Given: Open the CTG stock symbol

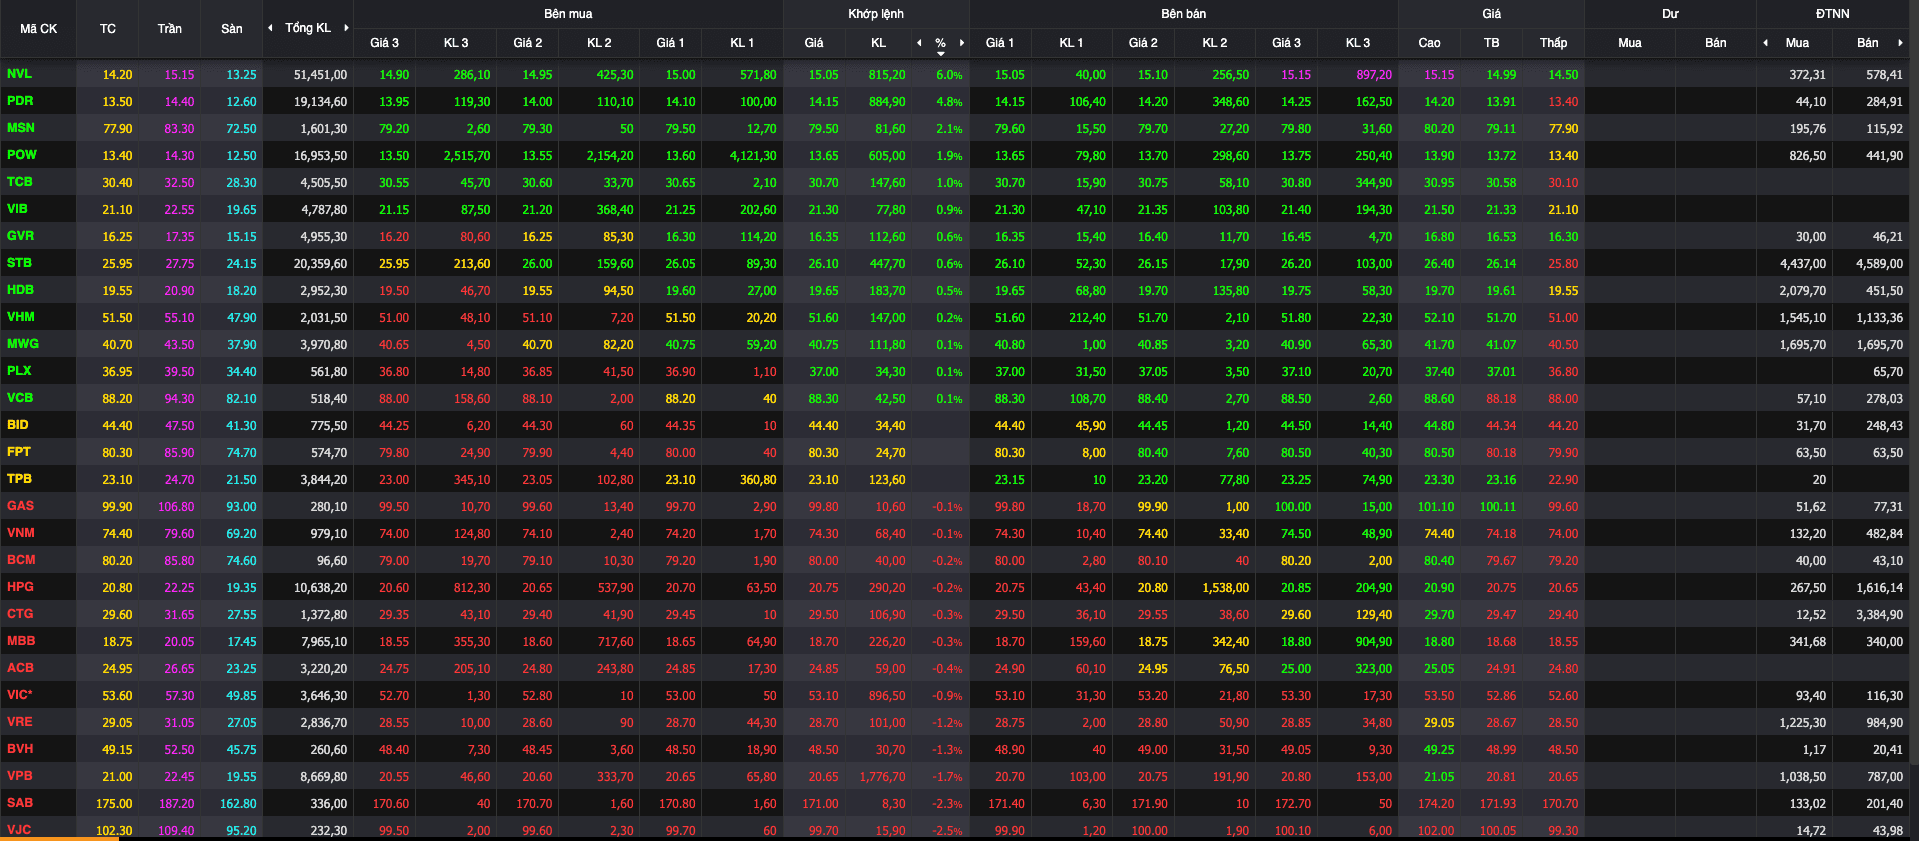Looking at the screenshot, I should (19, 614).
